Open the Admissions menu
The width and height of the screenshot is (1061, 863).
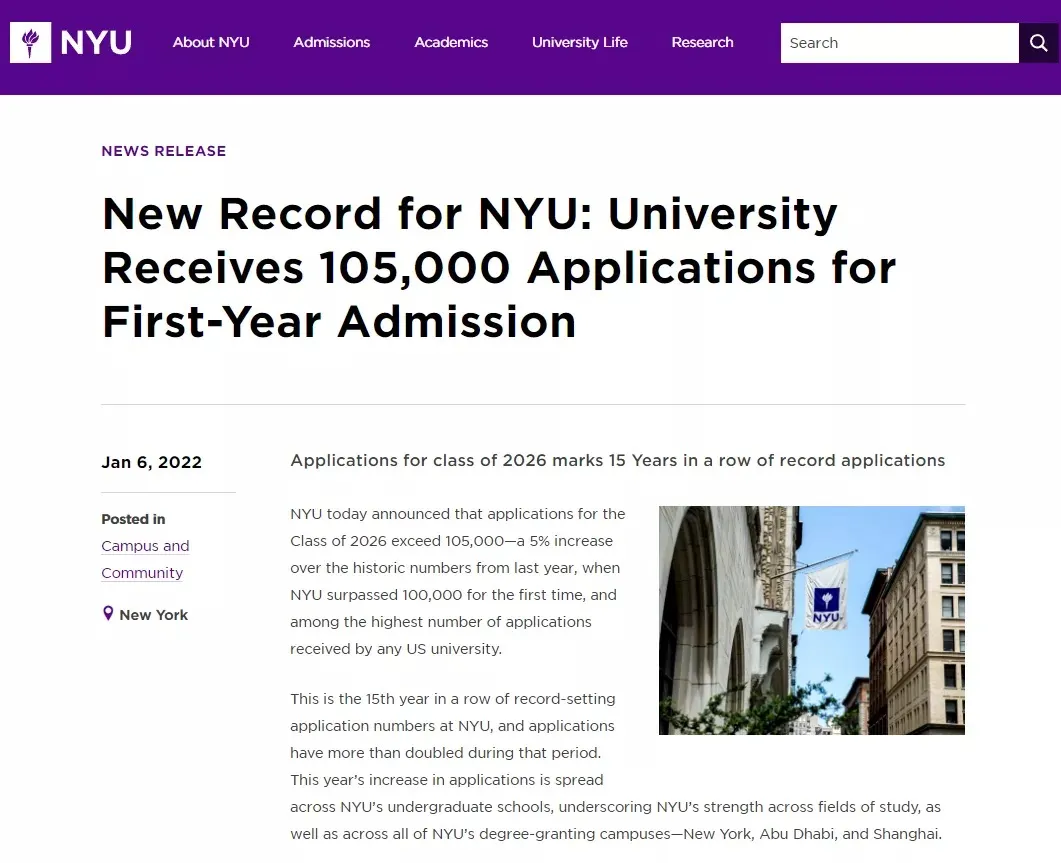coord(332,42)
